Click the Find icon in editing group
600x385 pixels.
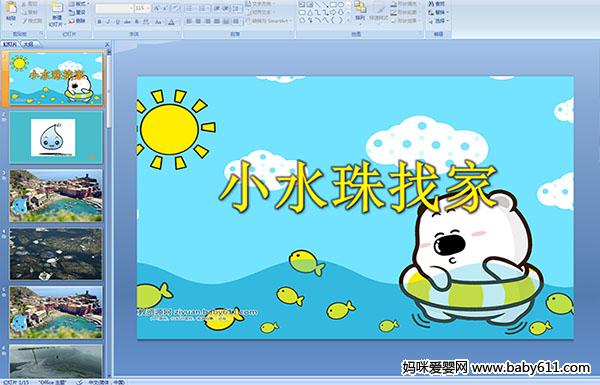click(436, 4)
